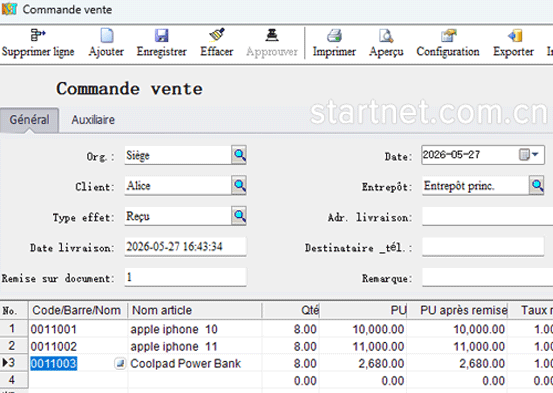Click the Ajouter new document icon
The width and height of the screenshot is (553, 393).
tap(107, 35)
